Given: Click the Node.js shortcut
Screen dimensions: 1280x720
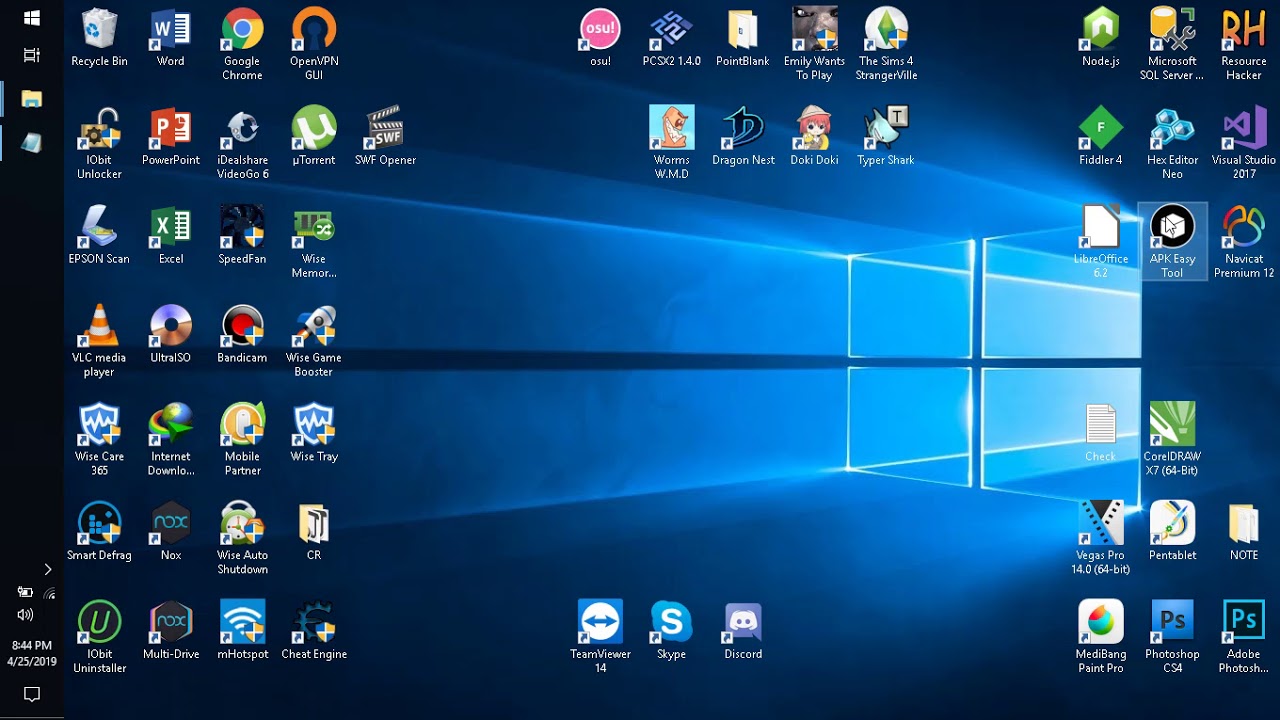Looking at the screenshot, I should [x=1101, y=38].
